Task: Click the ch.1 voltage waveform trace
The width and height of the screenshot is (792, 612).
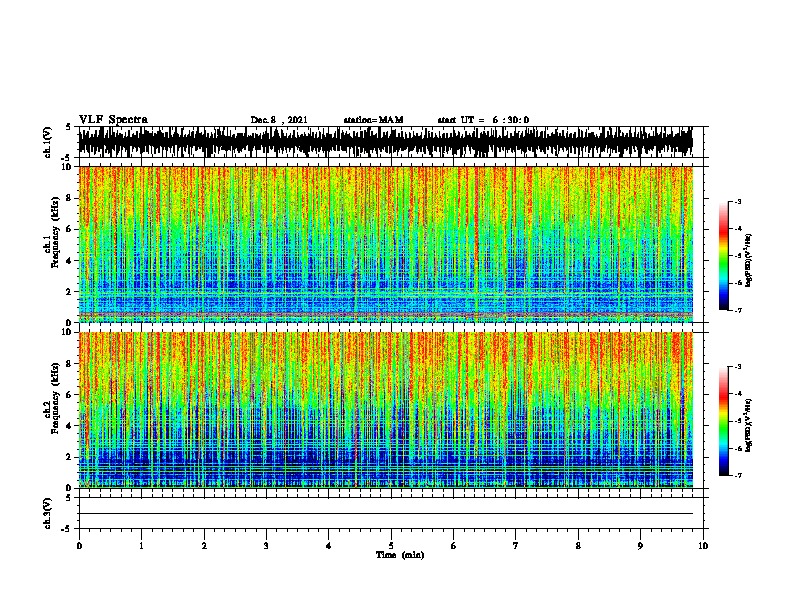Action: click(x=385, y=142)
